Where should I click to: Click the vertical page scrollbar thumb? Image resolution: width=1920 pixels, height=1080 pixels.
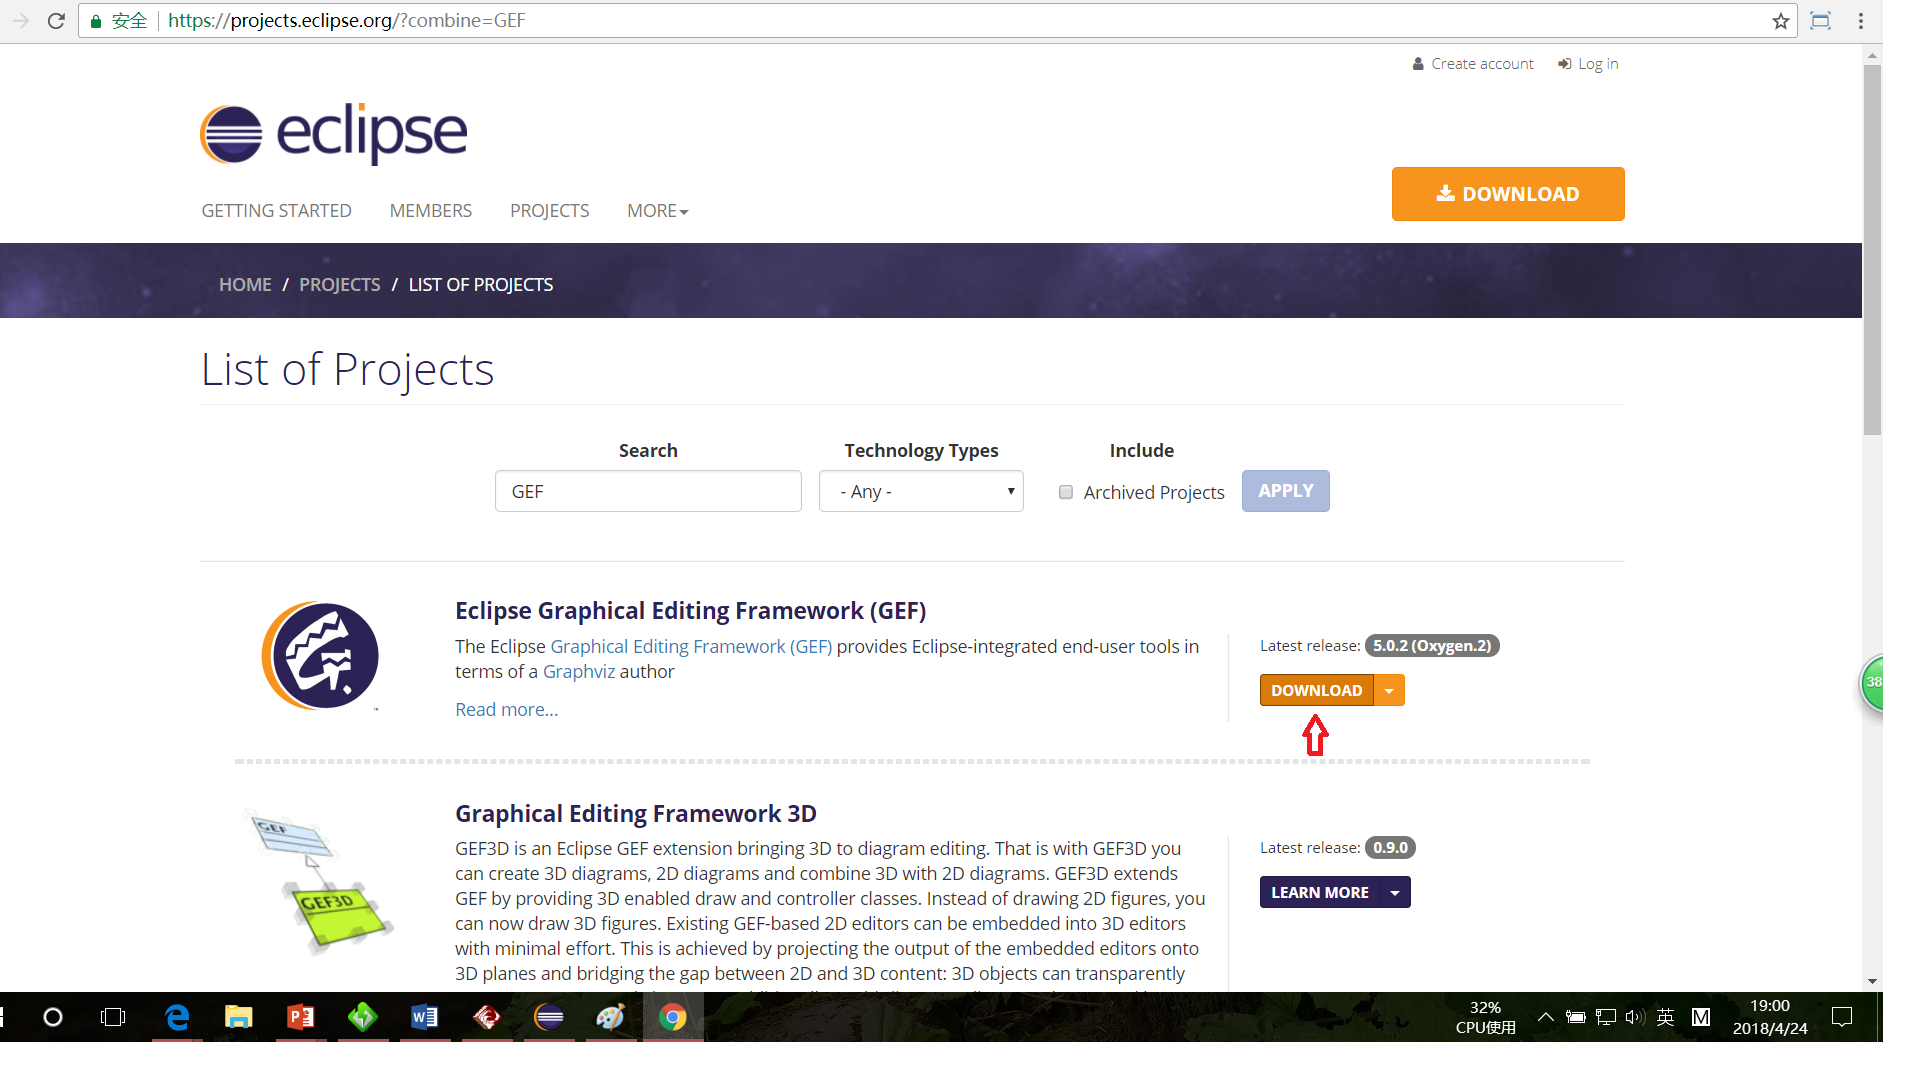(x=1872, y=250)
